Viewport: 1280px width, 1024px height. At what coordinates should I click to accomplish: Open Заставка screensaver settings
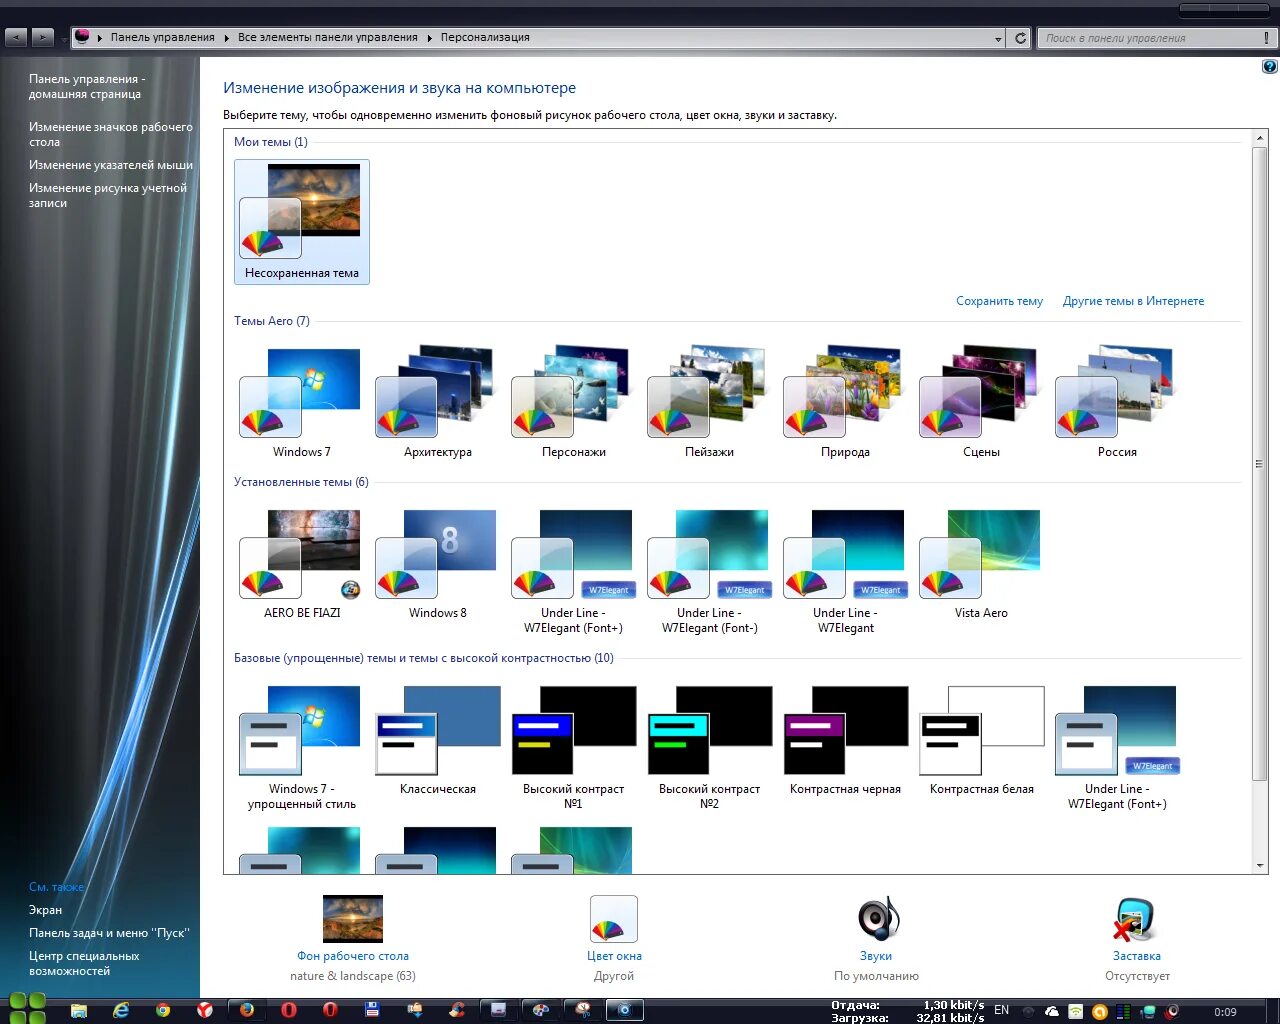(1137, 956)
